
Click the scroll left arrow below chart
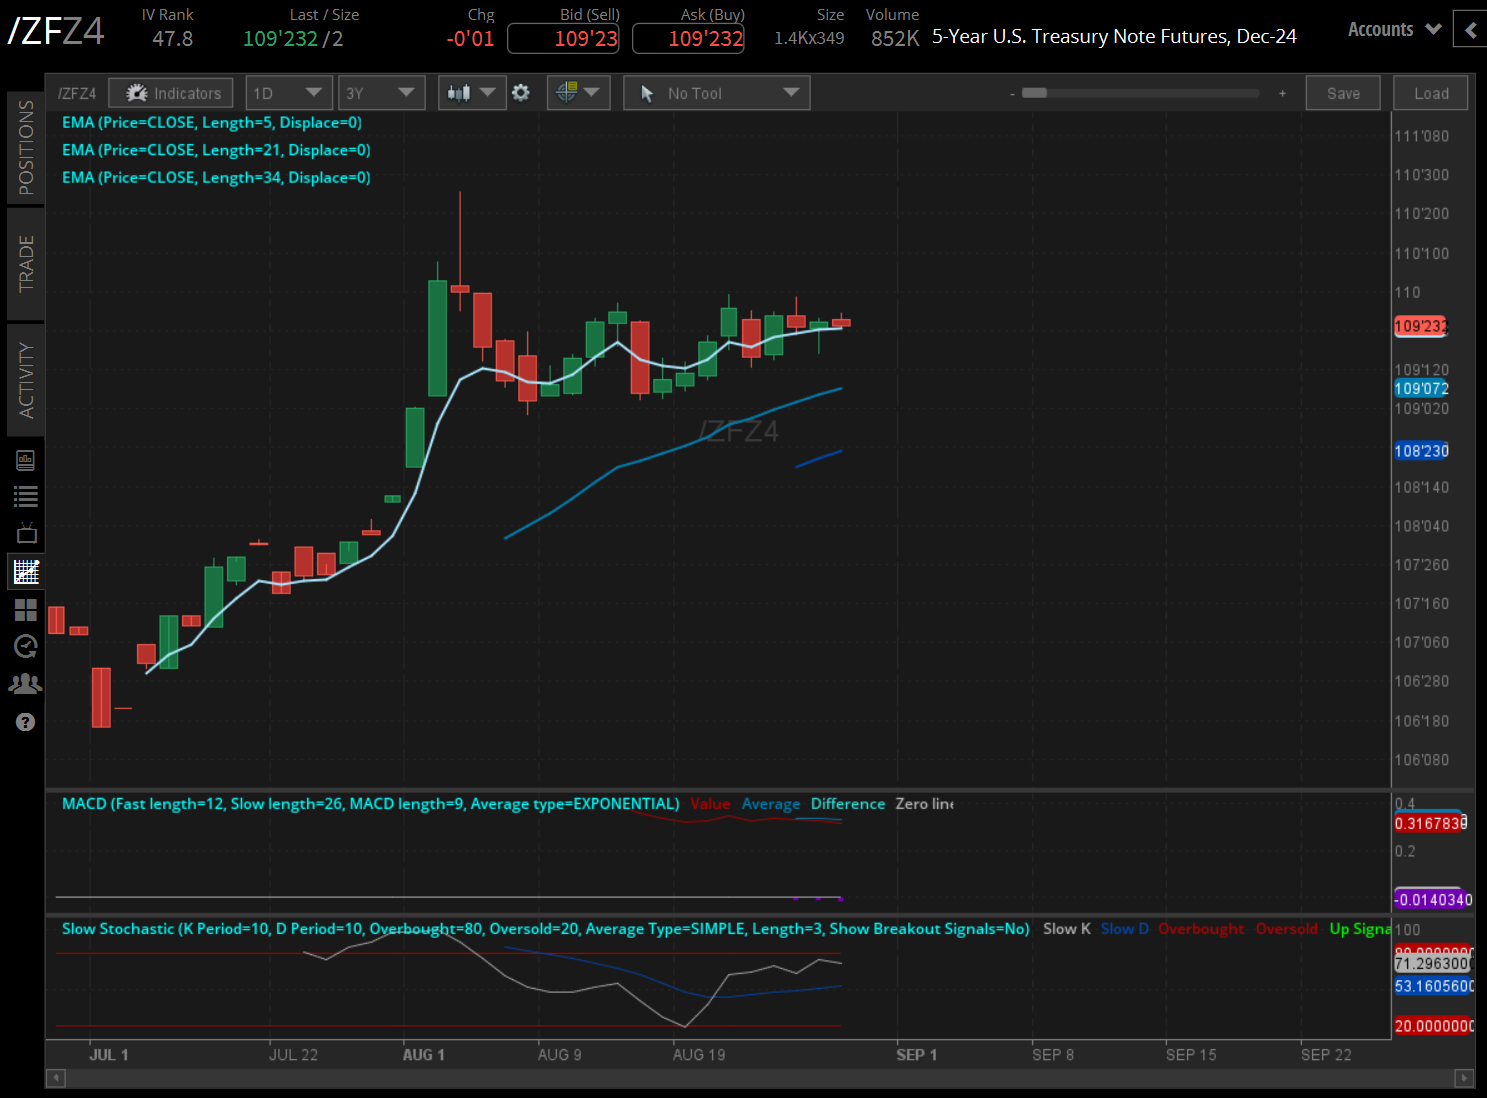[56, 1078]
